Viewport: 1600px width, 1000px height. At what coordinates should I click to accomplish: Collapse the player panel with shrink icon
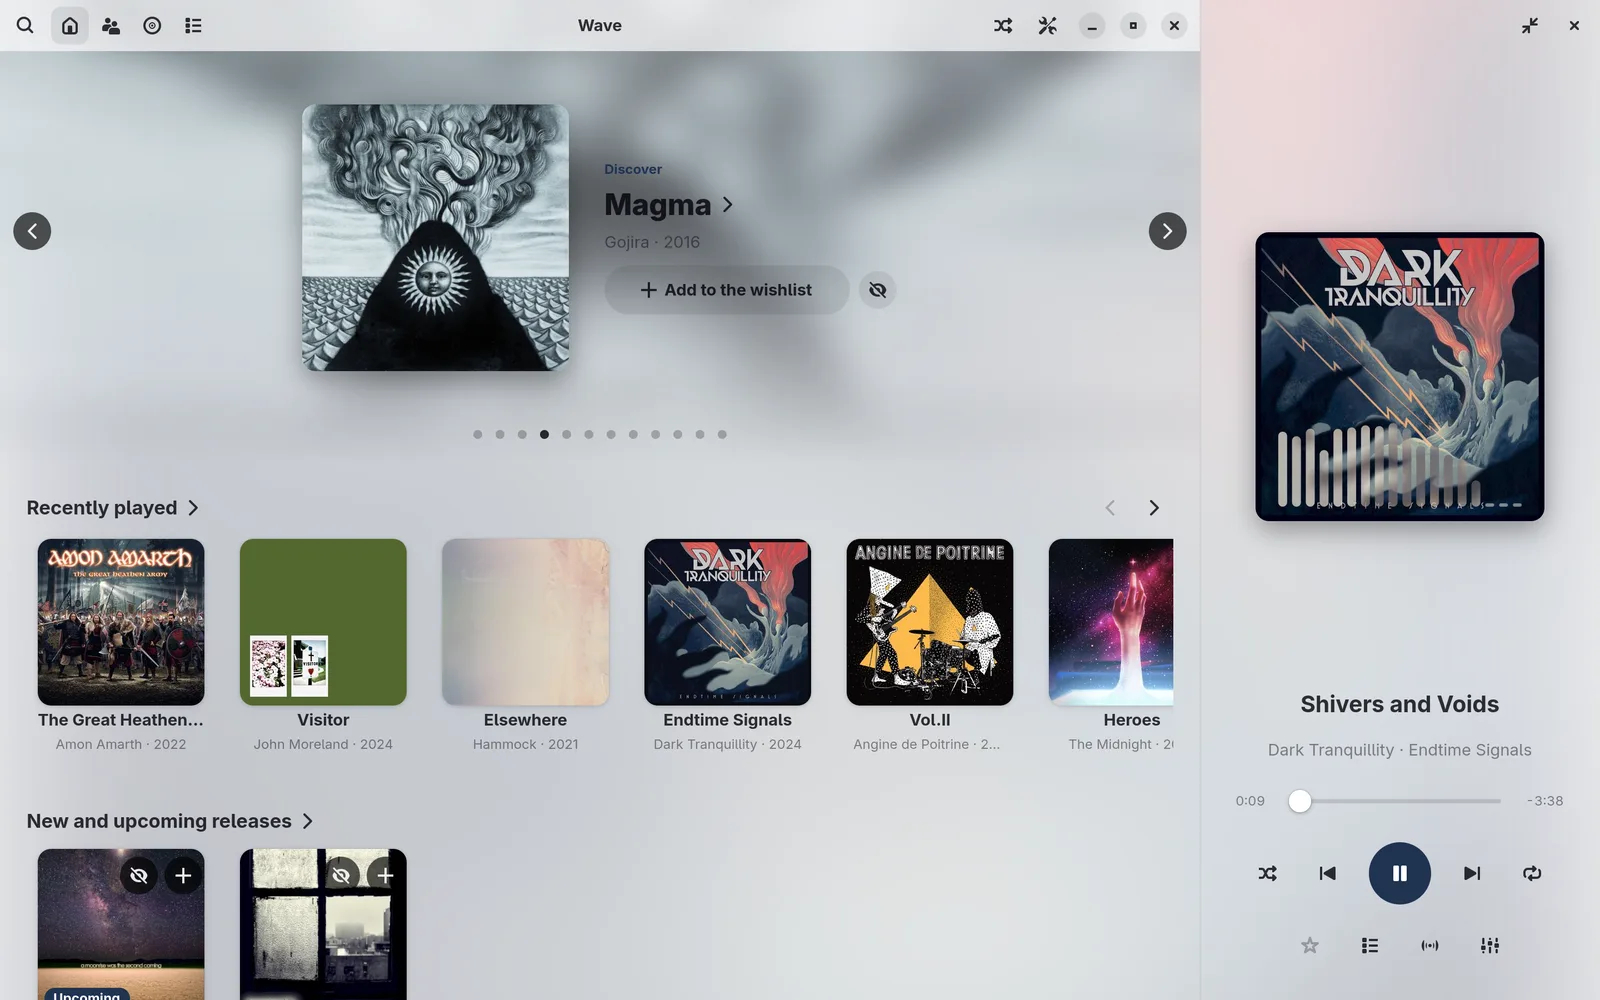coord(1530,26)
